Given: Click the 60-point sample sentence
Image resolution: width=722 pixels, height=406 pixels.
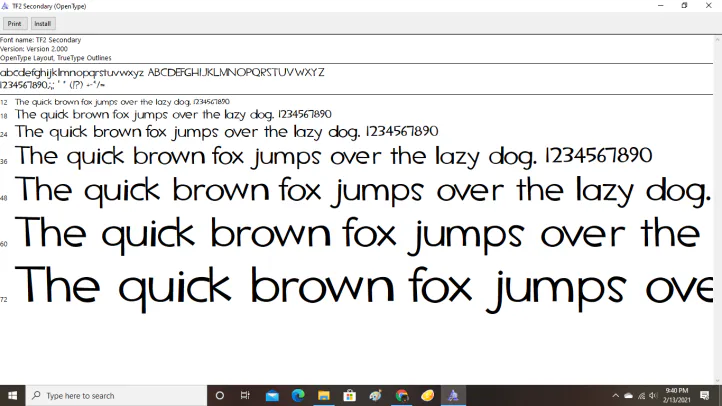Looking at the screenshot, I should coord(358,234).
